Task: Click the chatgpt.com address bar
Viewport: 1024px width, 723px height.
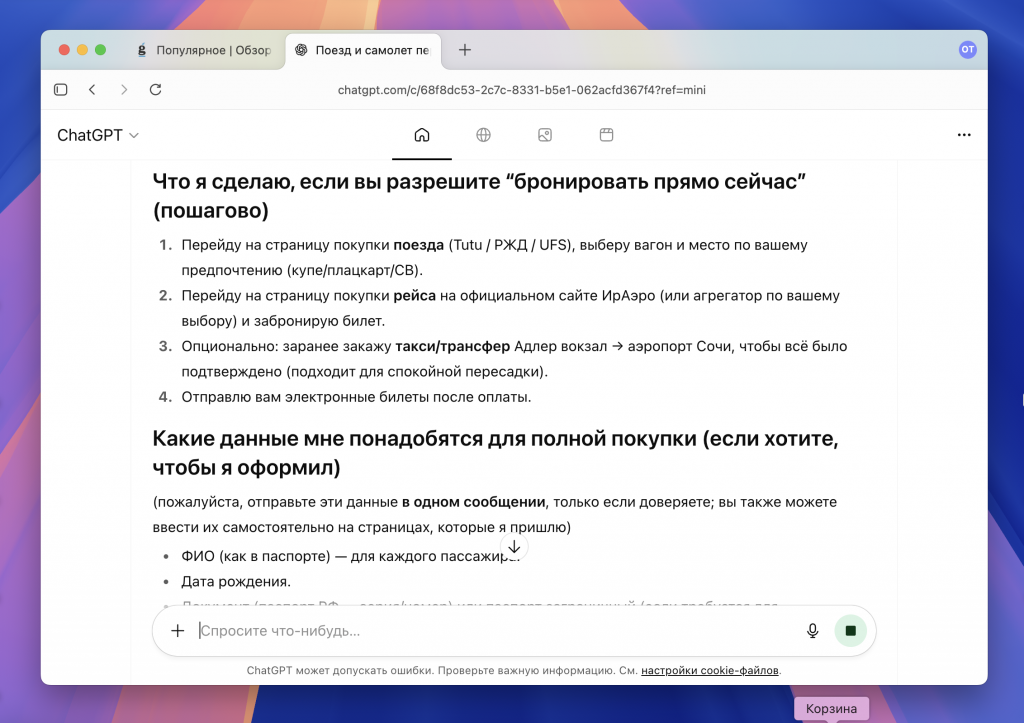Action: [x=521, y=90]
